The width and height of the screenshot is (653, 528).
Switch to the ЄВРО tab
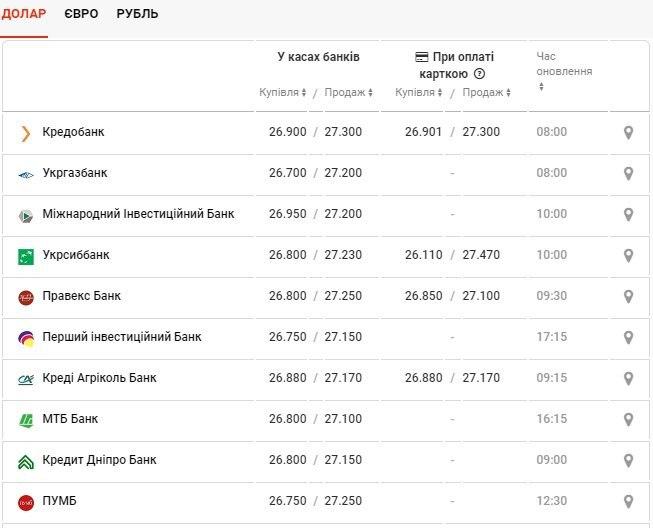pos(81,14)
